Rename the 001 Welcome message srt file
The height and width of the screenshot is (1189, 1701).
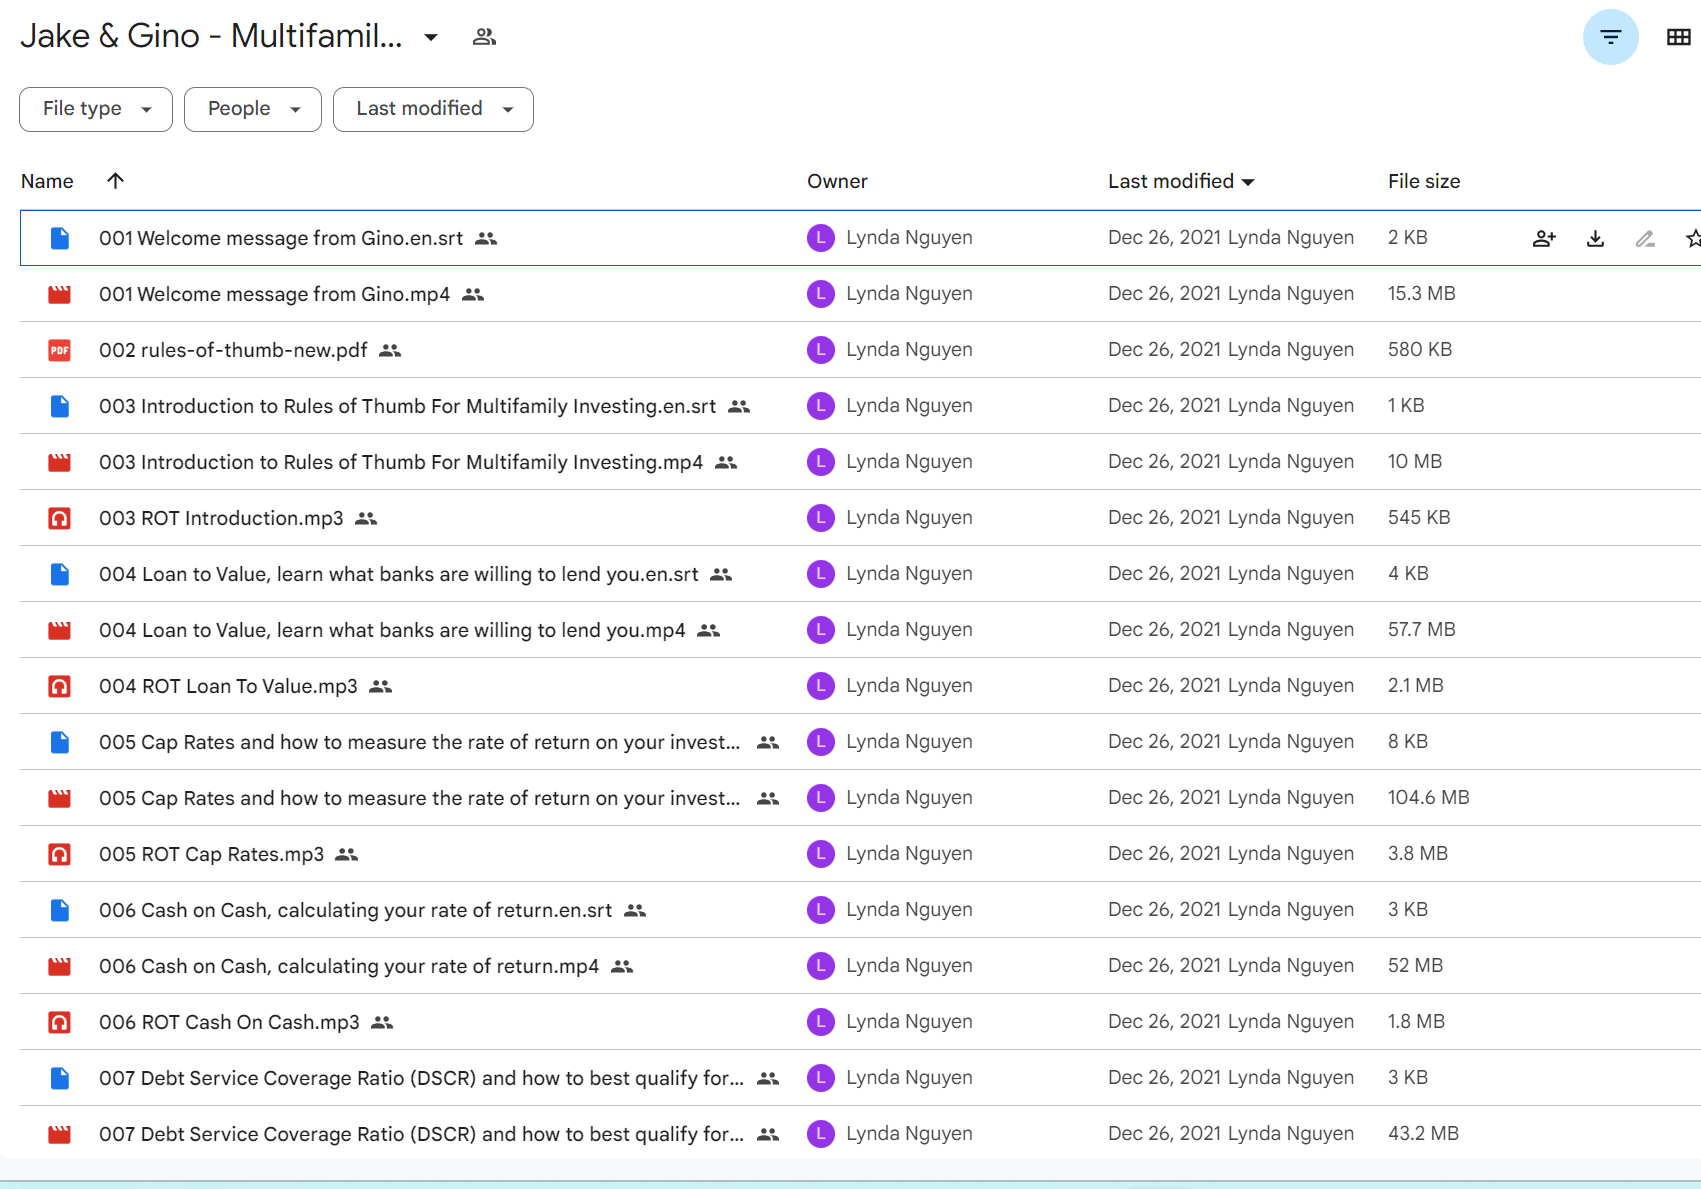(x=1645, y=238)
